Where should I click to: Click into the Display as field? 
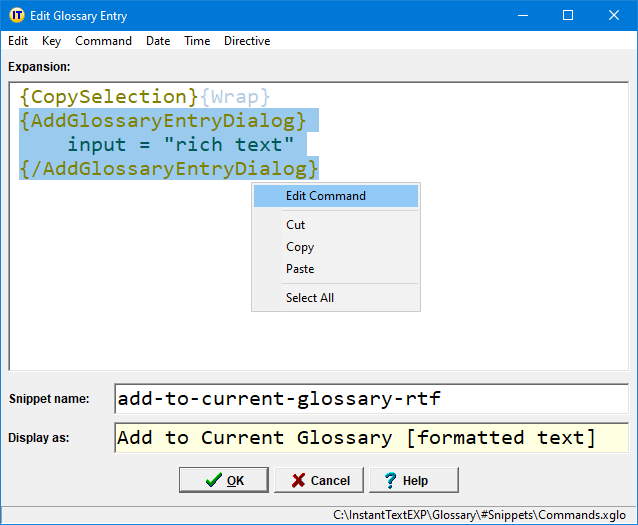click(370, 438)
